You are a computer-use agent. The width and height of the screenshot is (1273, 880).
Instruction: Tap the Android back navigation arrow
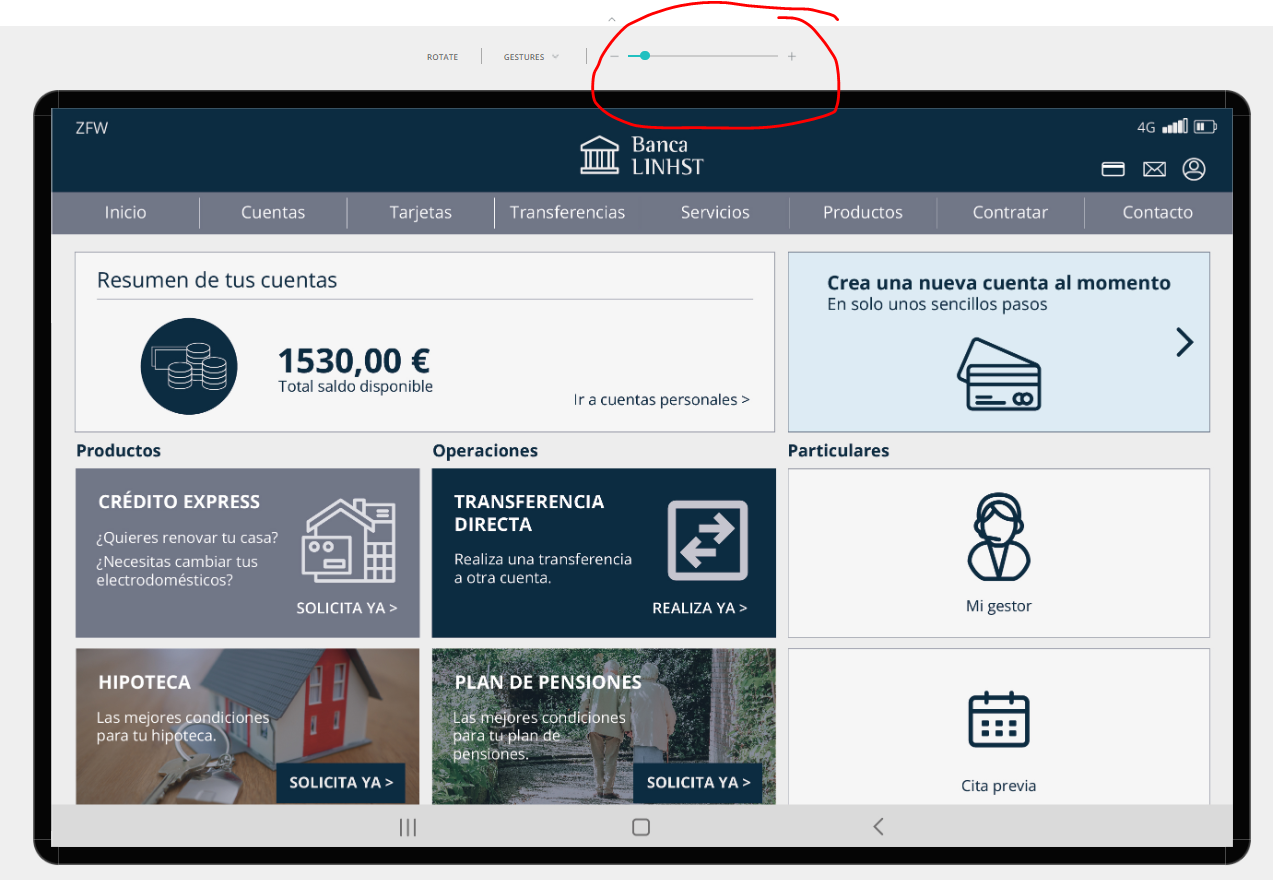878,827
